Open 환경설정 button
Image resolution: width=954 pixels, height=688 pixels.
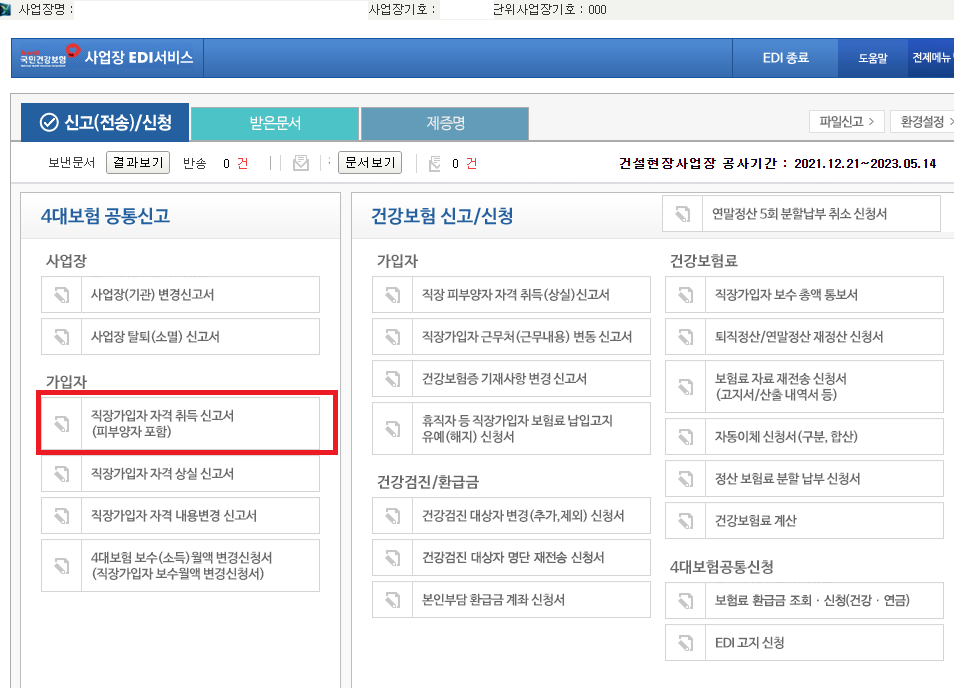(x=922, y=122)
